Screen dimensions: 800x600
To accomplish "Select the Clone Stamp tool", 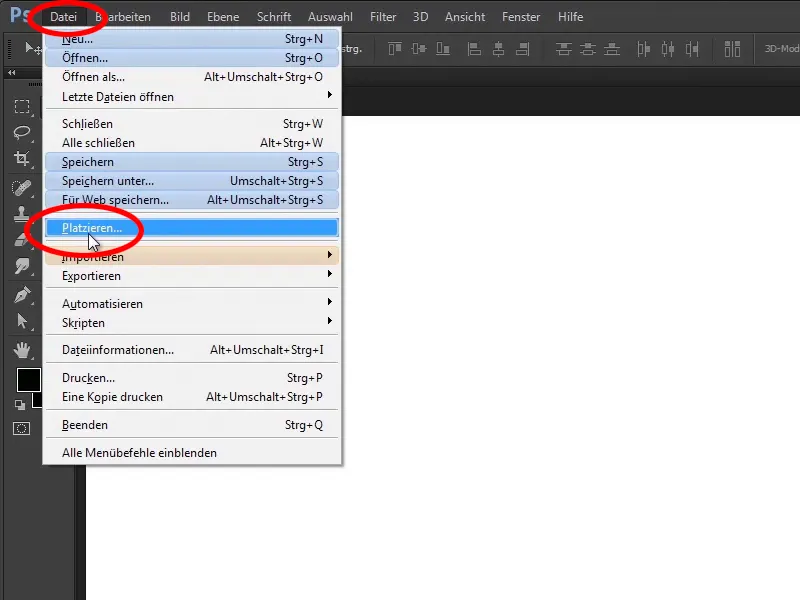I will point(21,213).
